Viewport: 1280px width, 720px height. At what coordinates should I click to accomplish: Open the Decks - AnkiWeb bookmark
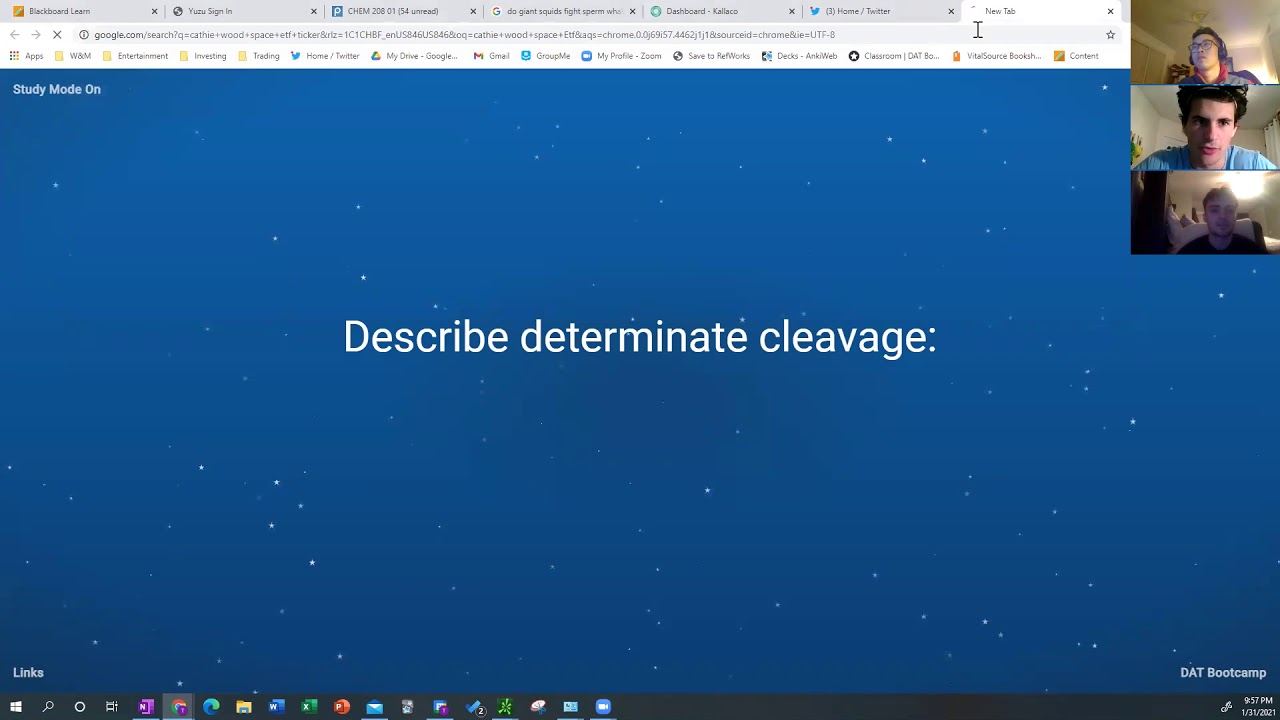pyautogui.click(x=799, y=56)
